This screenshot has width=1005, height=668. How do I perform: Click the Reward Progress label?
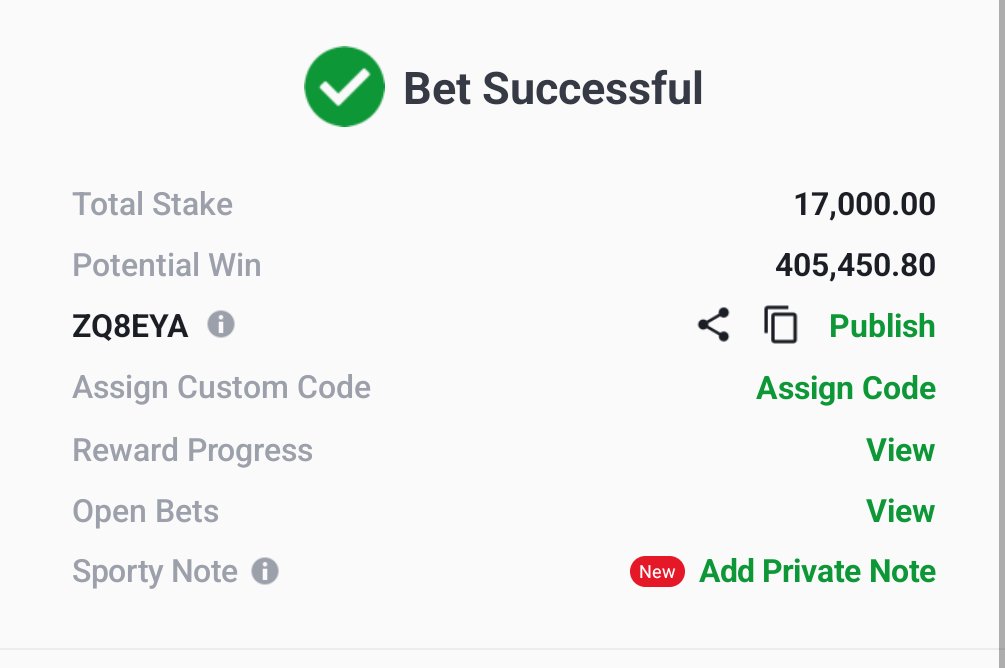pyautogui.click(x=192, y=450)
